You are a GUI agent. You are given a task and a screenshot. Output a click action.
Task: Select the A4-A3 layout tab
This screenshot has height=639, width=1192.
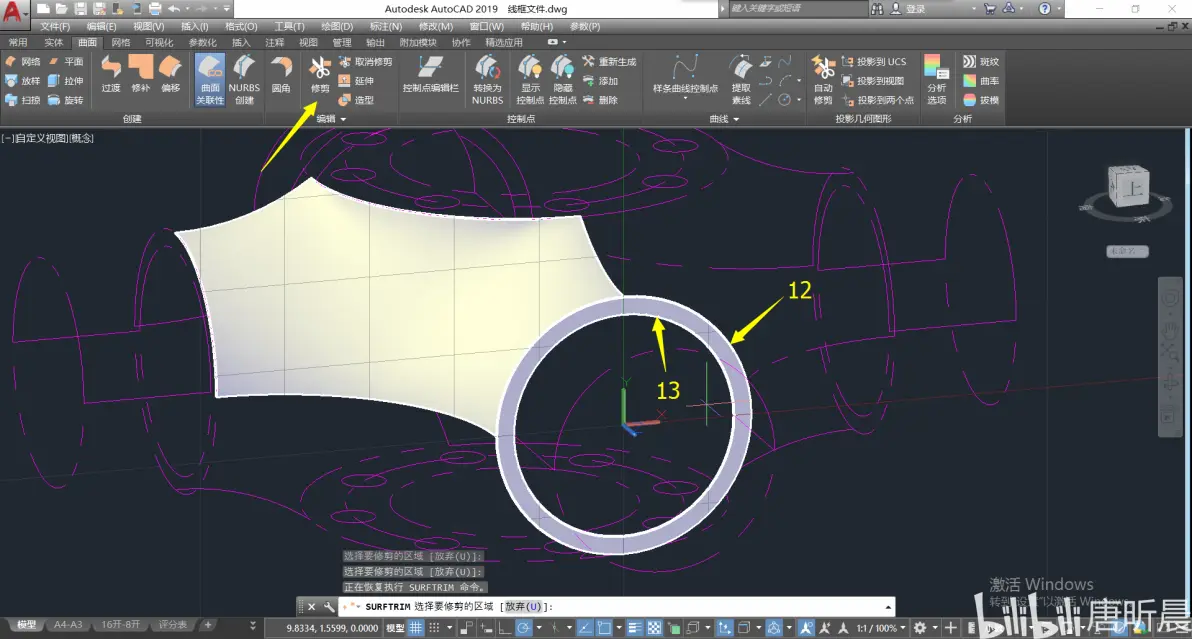coord(68,625)
